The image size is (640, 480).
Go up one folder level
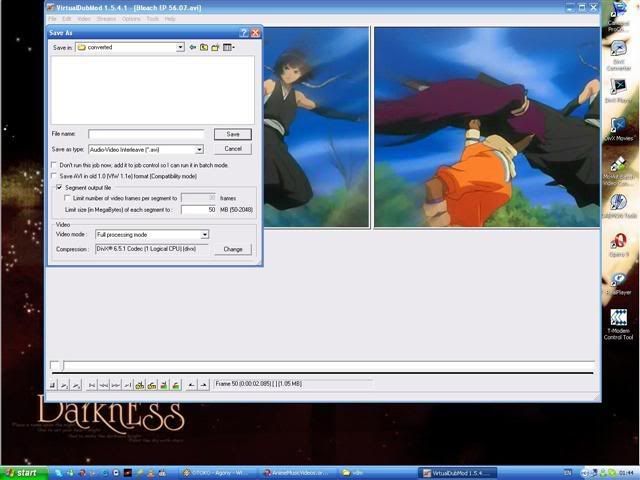coord(204,47)
